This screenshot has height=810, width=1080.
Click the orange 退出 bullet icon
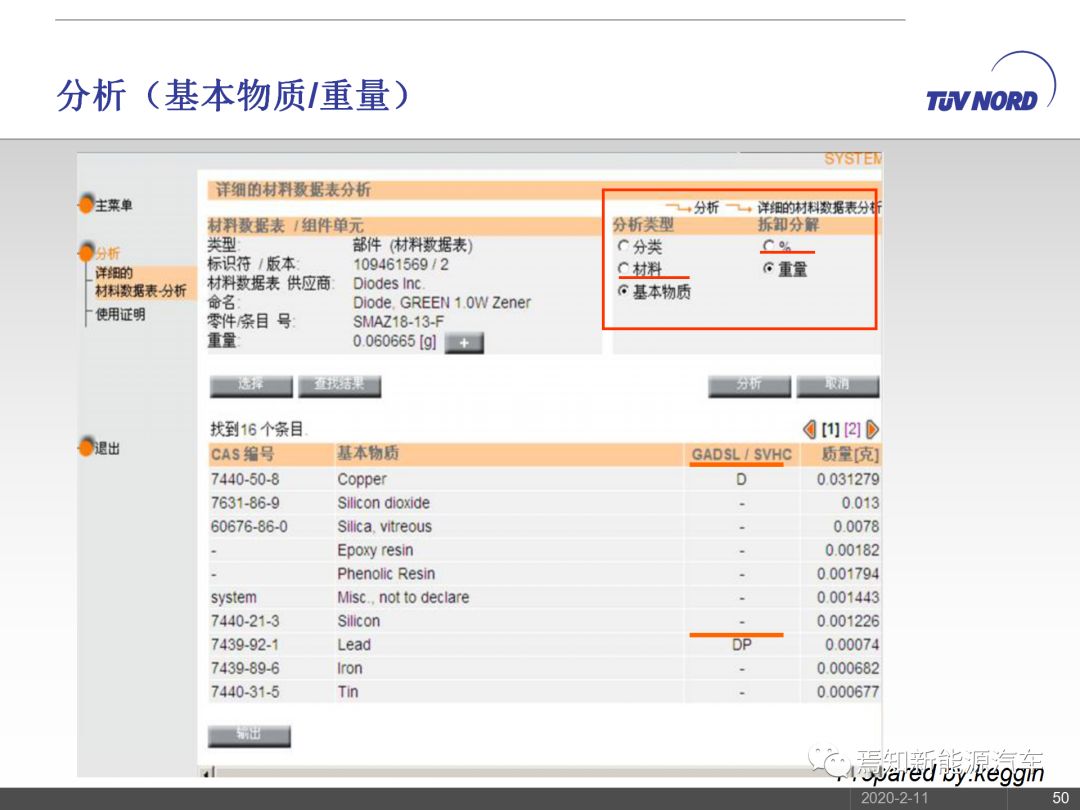[x=86, y=448]
